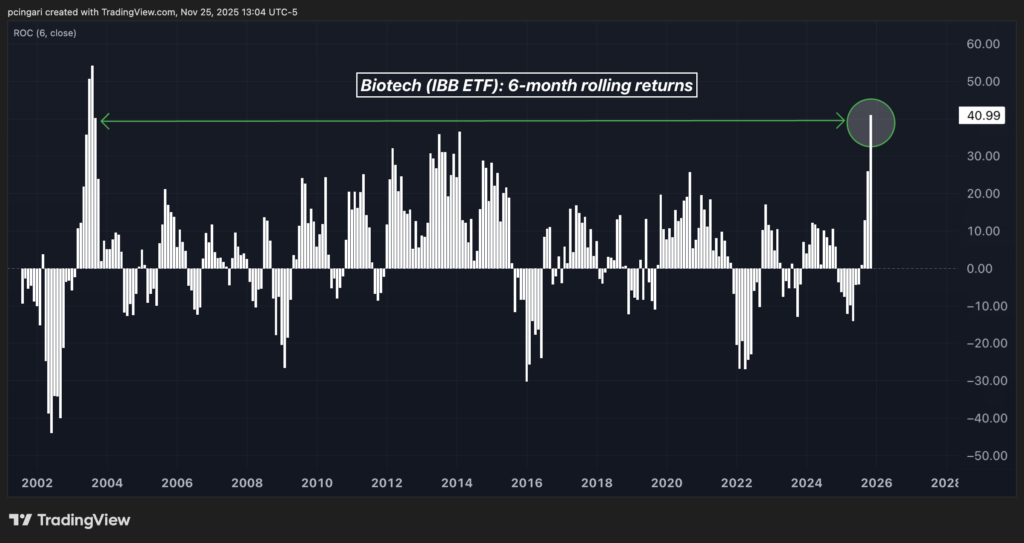Click the TradingView logo icon
The width and height of the screenshot is (1024, 543).
(x=19, y=520)
